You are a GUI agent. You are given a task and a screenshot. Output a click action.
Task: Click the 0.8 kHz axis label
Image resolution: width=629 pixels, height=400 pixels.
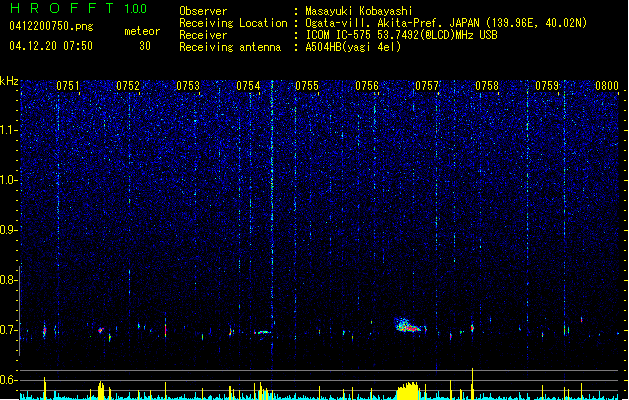click(x=9, y=280)
